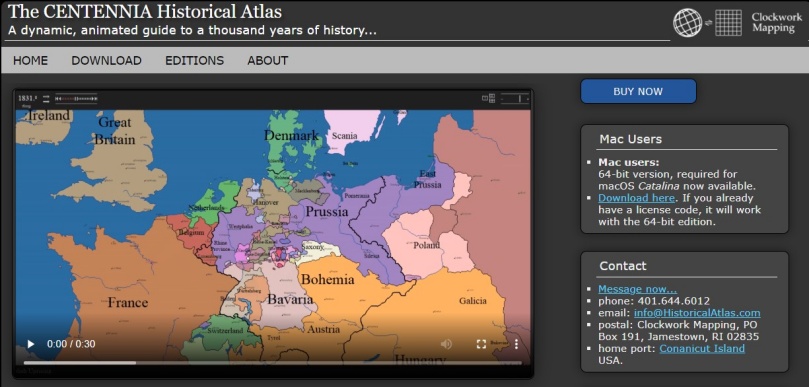The image size is (809, 387).
Task: Open the video's three-dot options menu
Action: (x=516, y=344)
